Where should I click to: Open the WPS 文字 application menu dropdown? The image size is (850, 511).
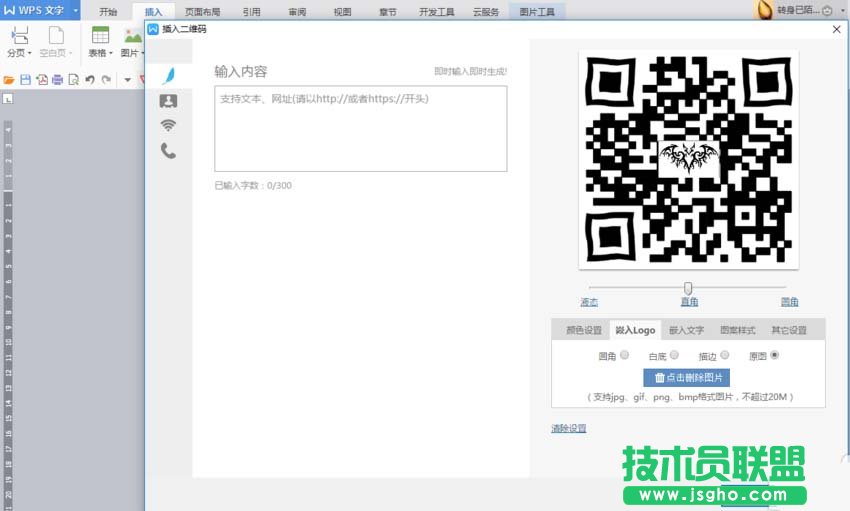pyautogui.click(x=75, y=10)
